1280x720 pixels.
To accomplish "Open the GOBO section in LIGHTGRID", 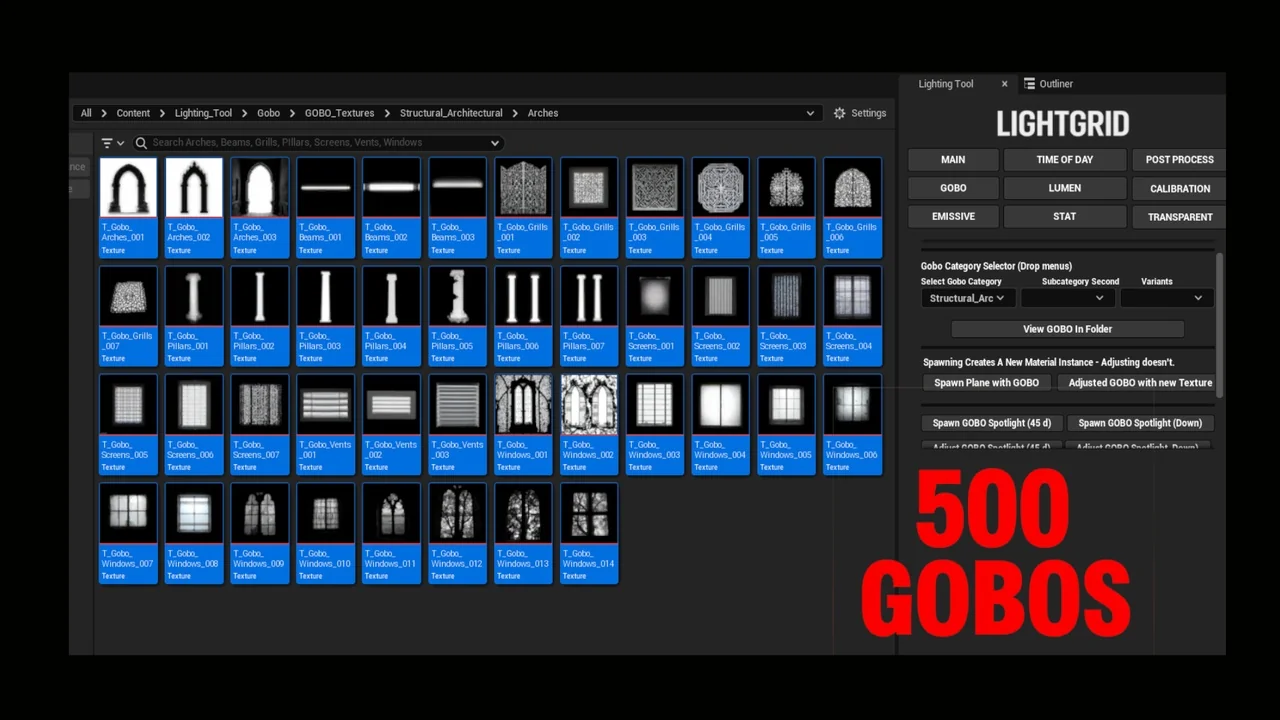I will tap(953, 187).
